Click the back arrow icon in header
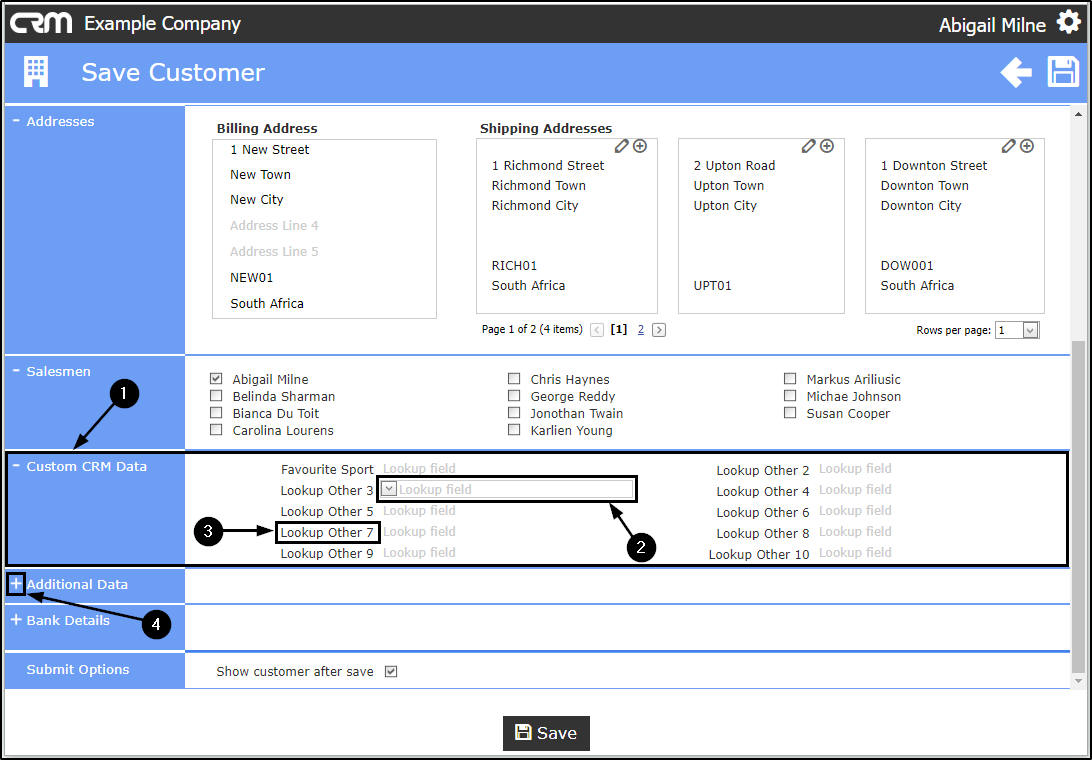The image size is (1092, 760). coord(1015,72)
